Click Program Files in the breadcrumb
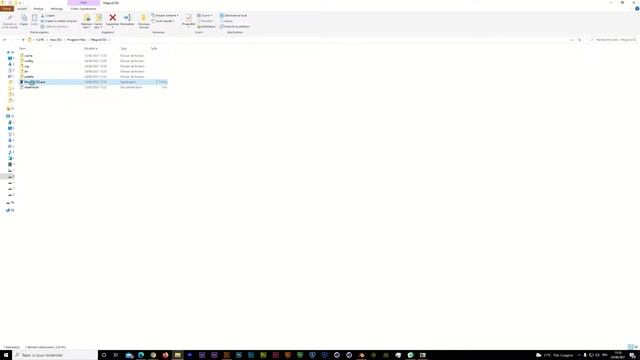Image resolution: width=640 pixels, height=360 pixels. (76, 40)
